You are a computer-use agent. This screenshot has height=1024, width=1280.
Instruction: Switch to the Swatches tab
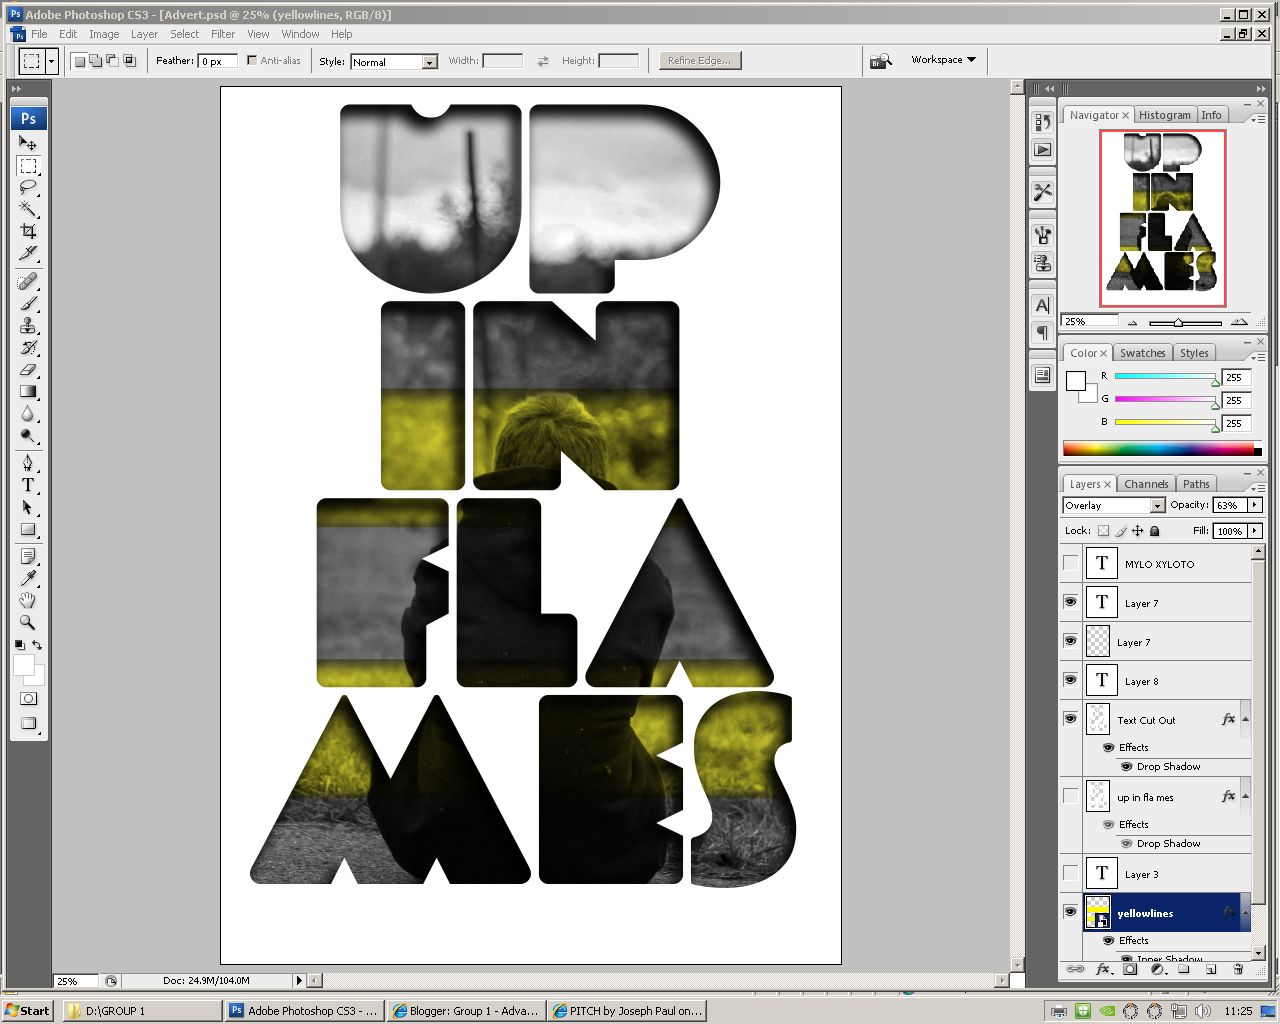[x=1142, y=353]
